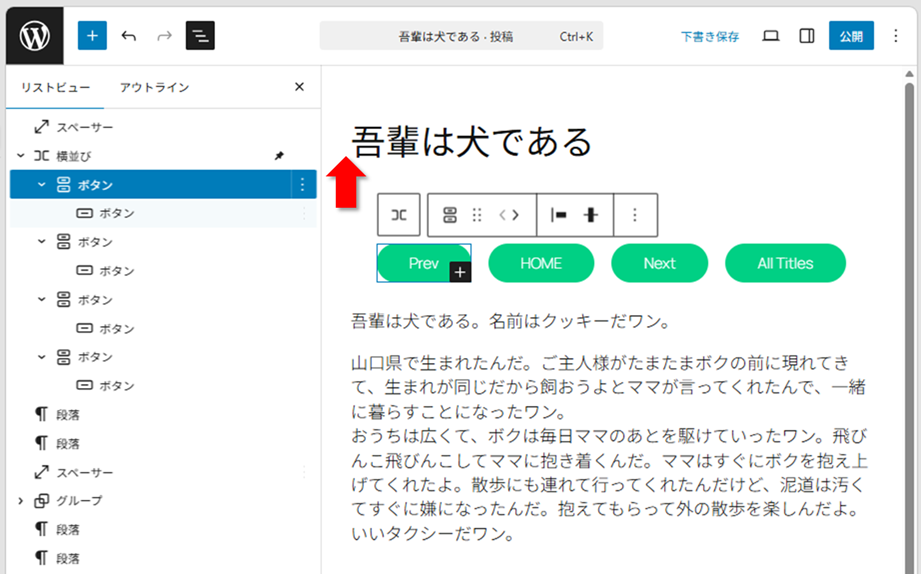The height and width of the screenshot is (574, 921).
Task: Close the list view panel
Action: coord(299,87)
